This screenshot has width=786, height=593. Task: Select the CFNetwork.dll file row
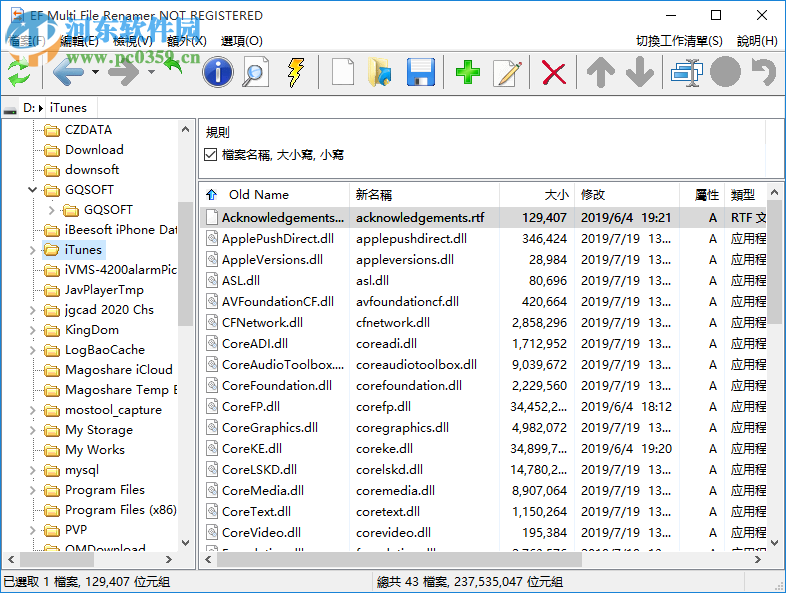(483, 322)
